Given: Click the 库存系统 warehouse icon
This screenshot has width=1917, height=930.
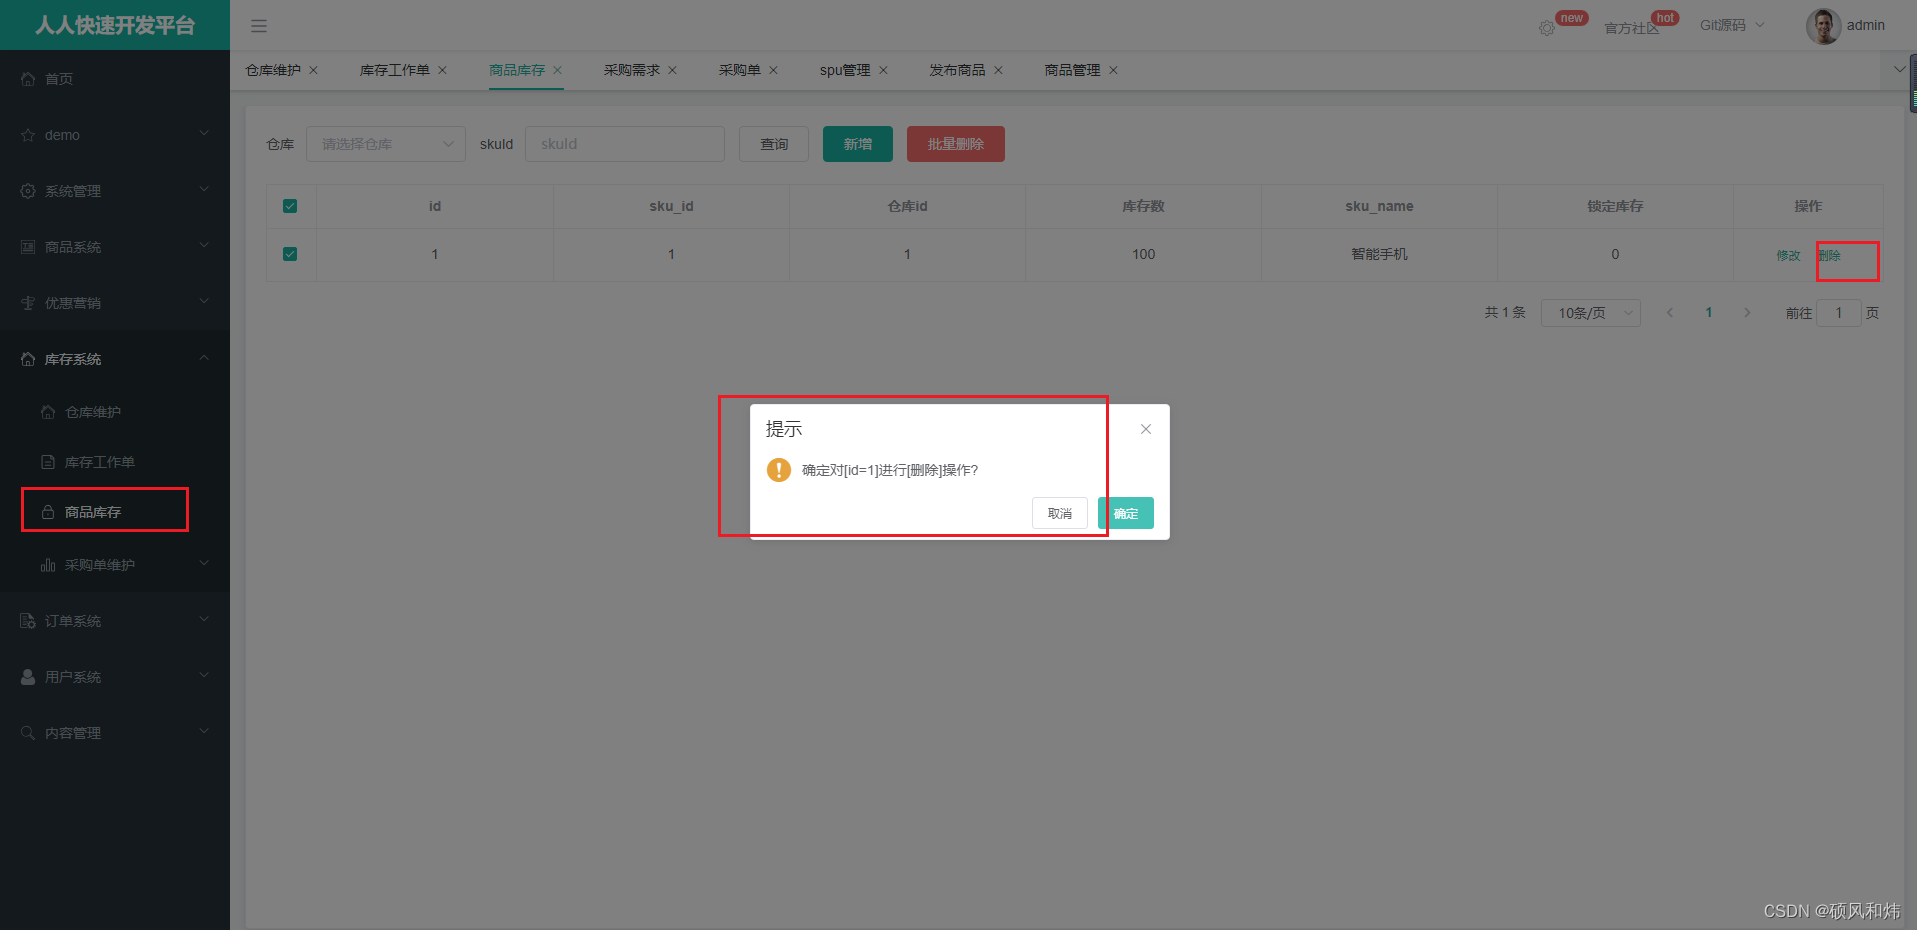Looking at the screenshot, I should [x=27, y=358].
